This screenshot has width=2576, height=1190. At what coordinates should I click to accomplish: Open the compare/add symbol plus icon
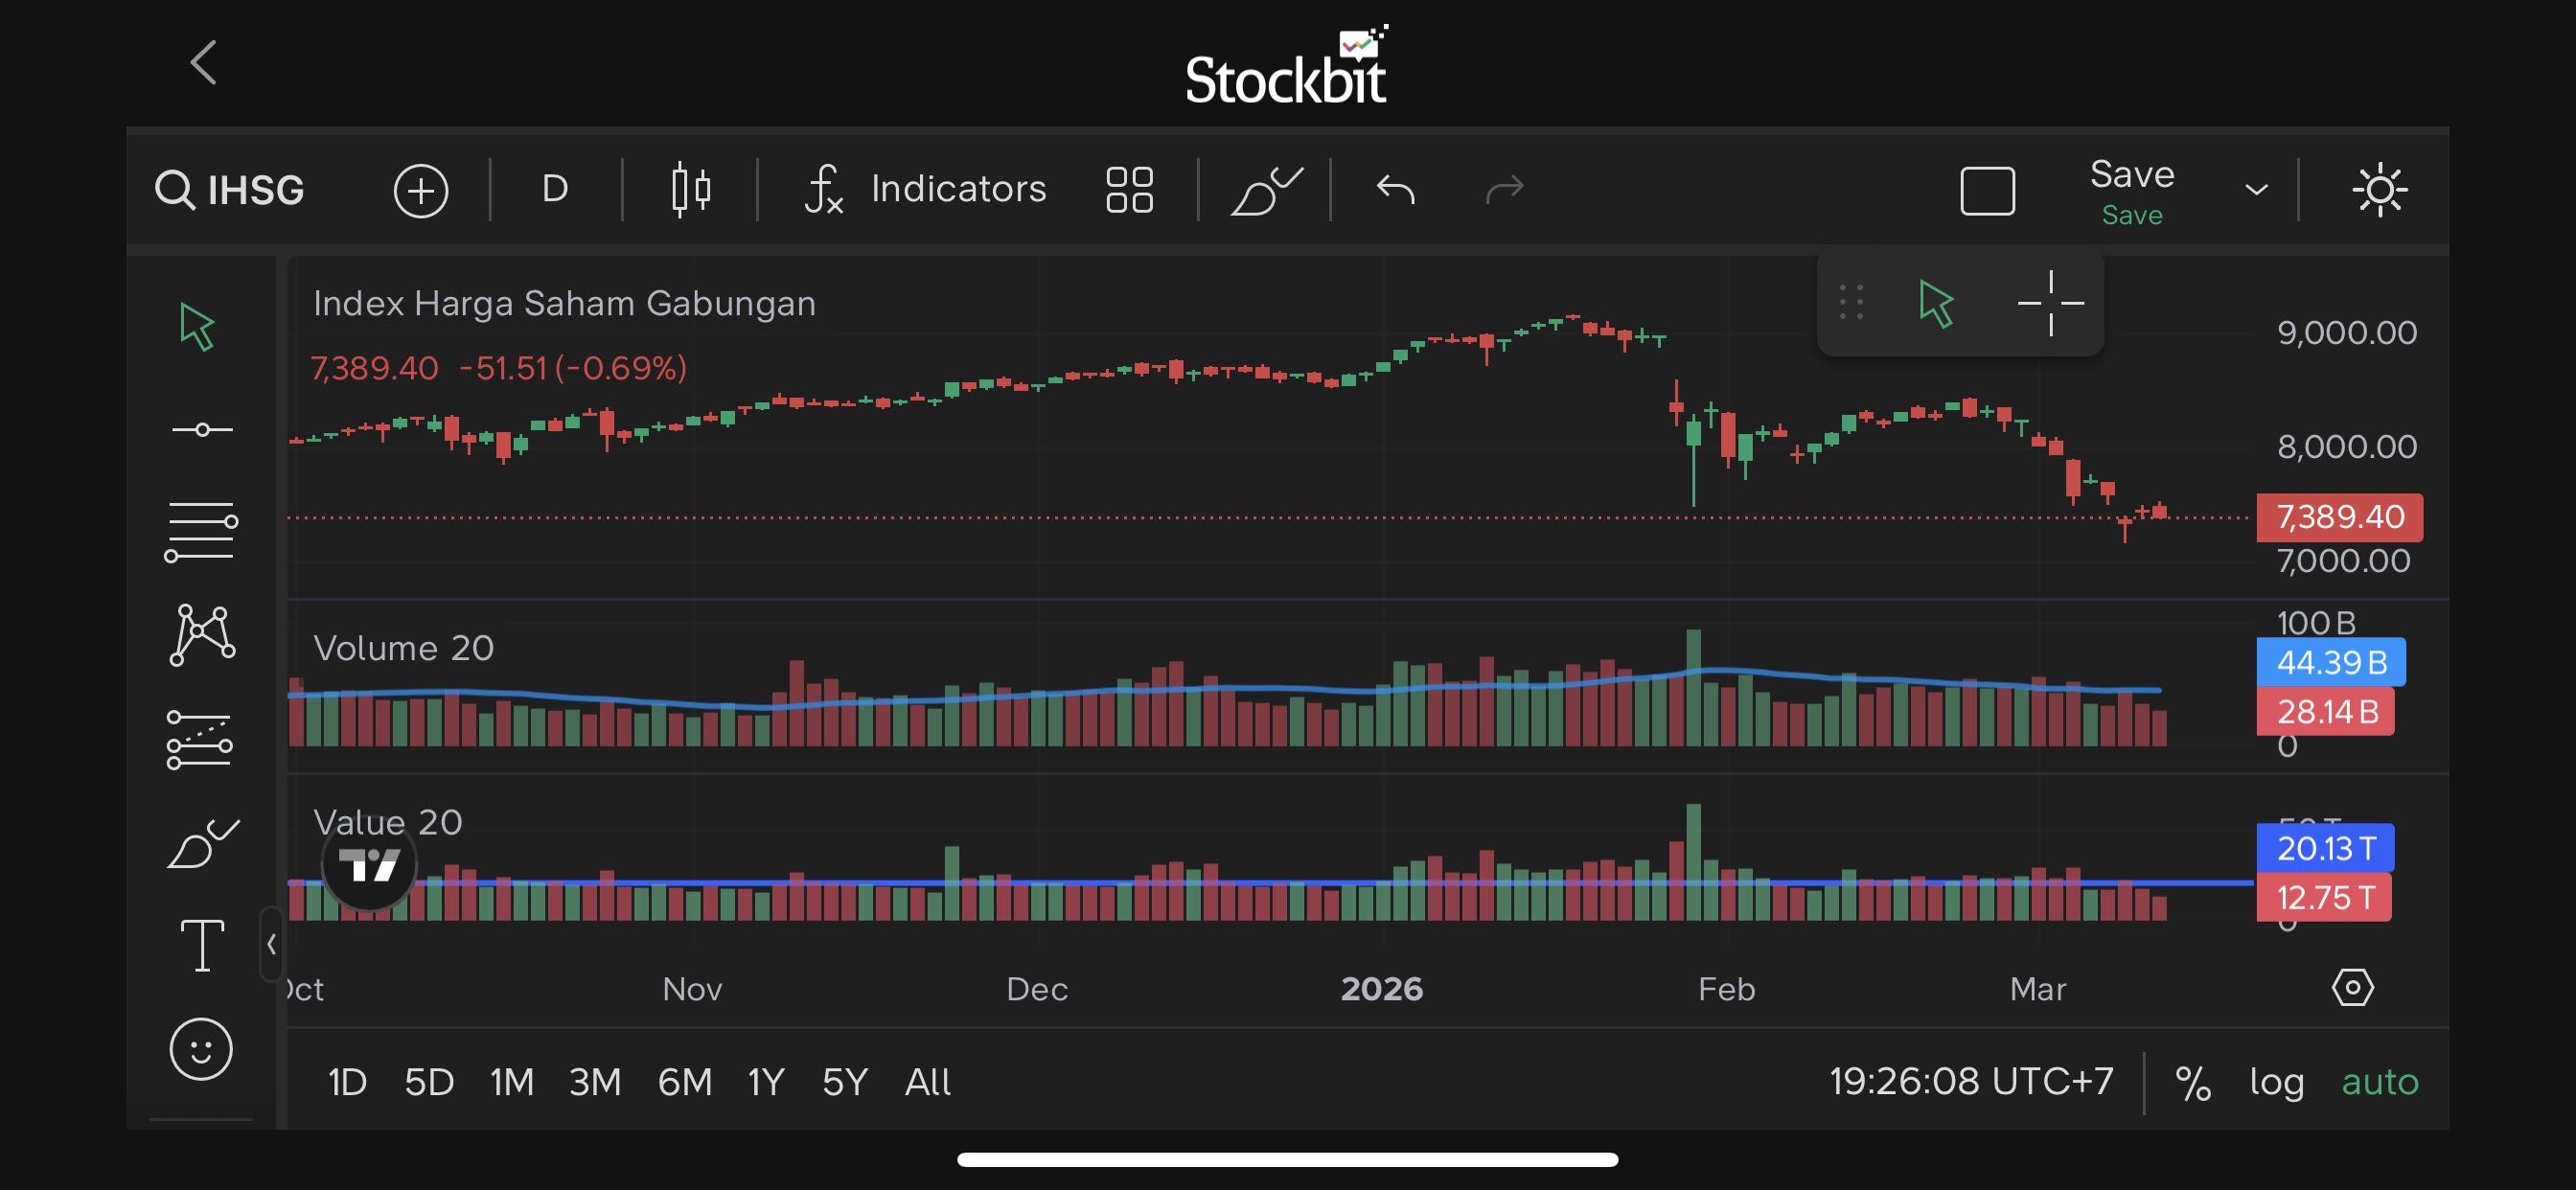click(420, 190)
